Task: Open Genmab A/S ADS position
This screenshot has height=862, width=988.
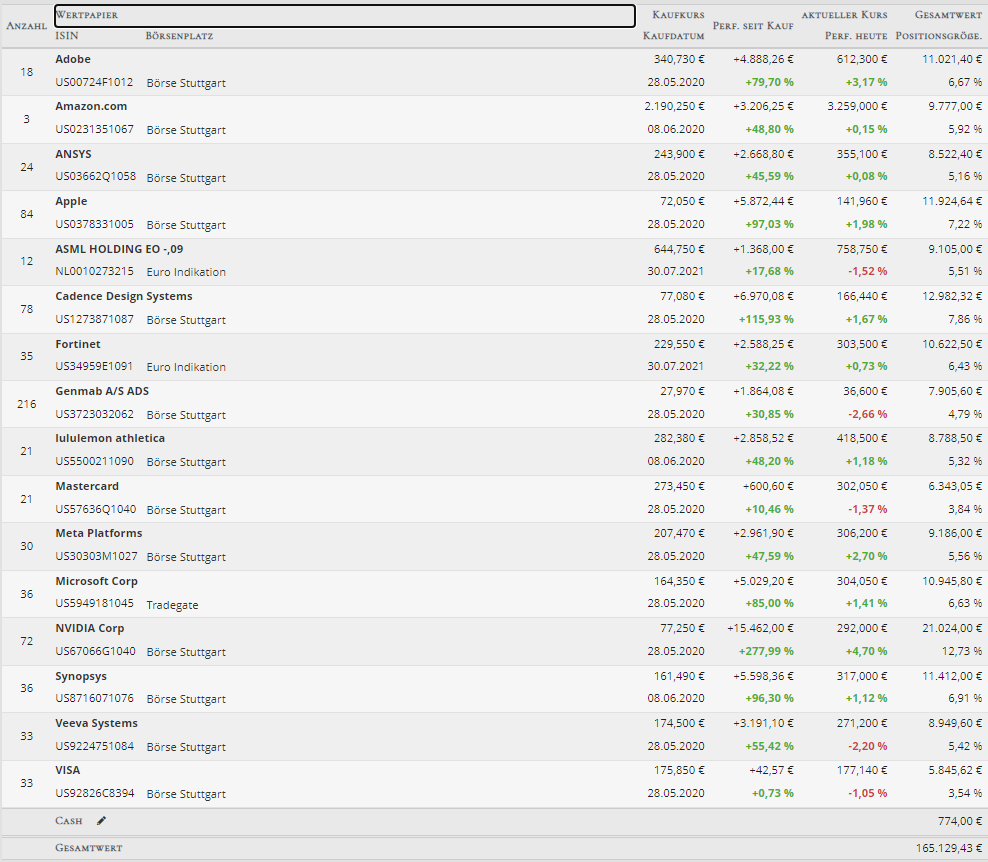Action: pyautogui.click(x=494, y=404)
